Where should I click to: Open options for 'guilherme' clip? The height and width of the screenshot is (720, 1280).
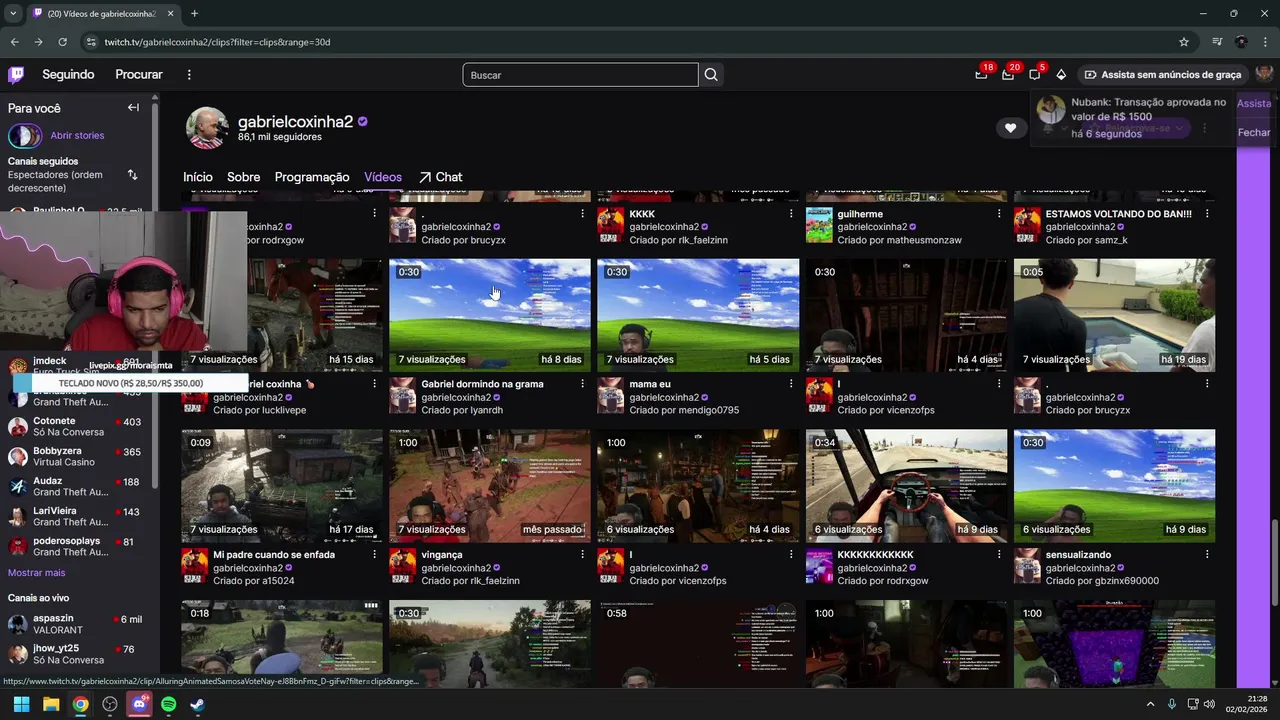(999, 214)
